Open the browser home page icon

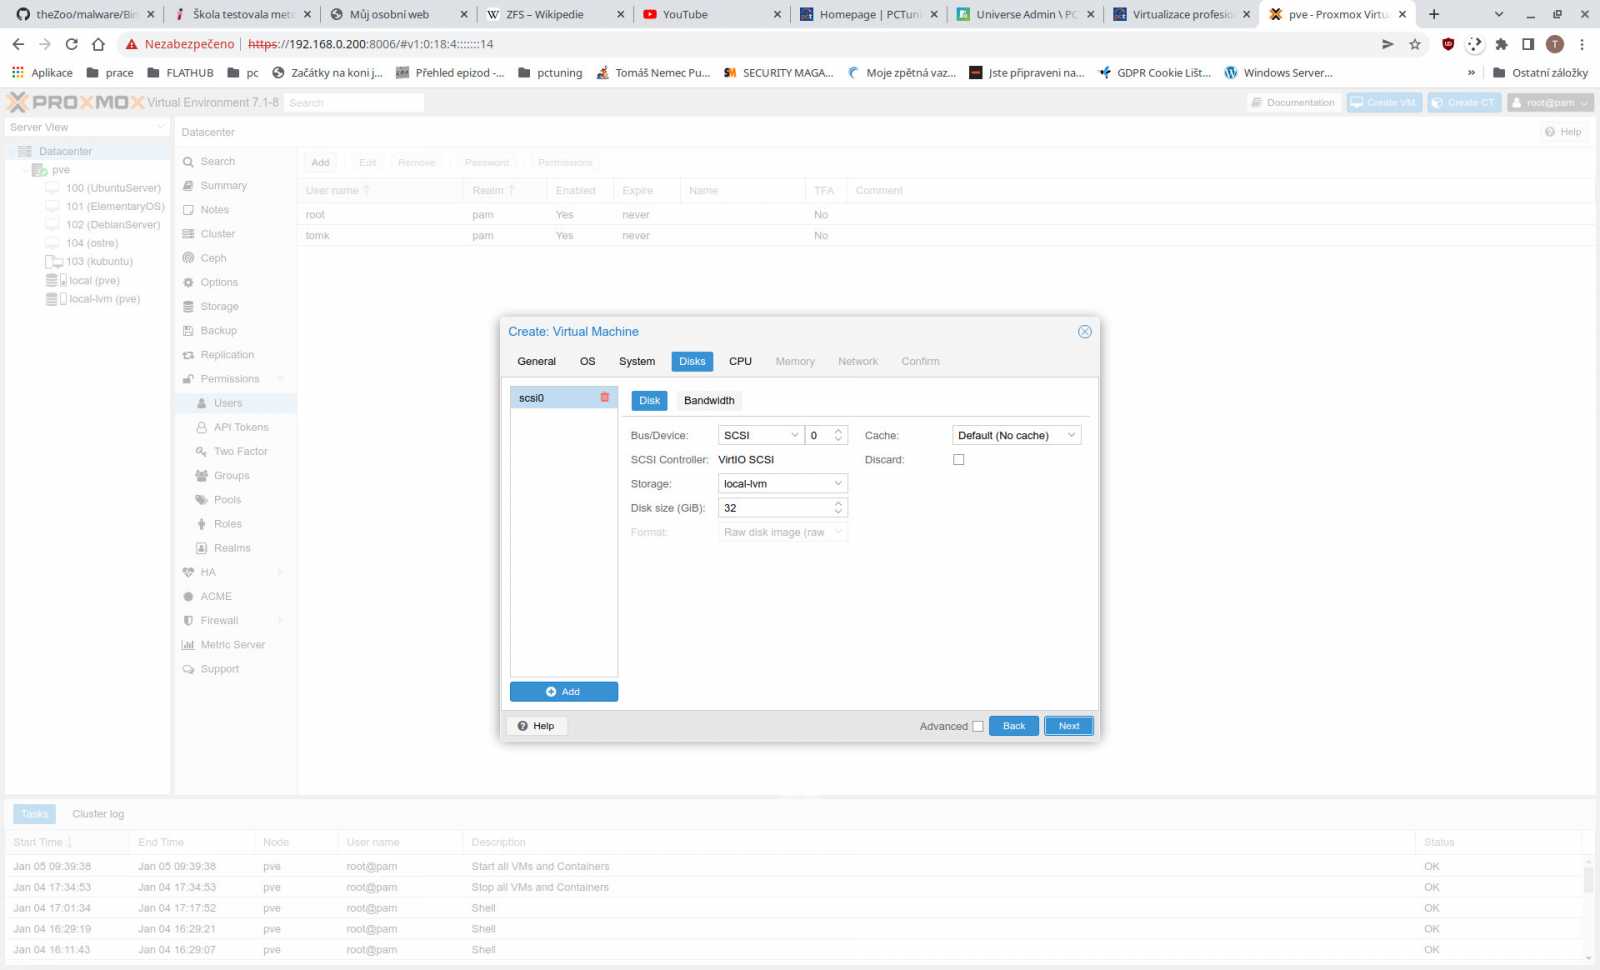[98, 44]
